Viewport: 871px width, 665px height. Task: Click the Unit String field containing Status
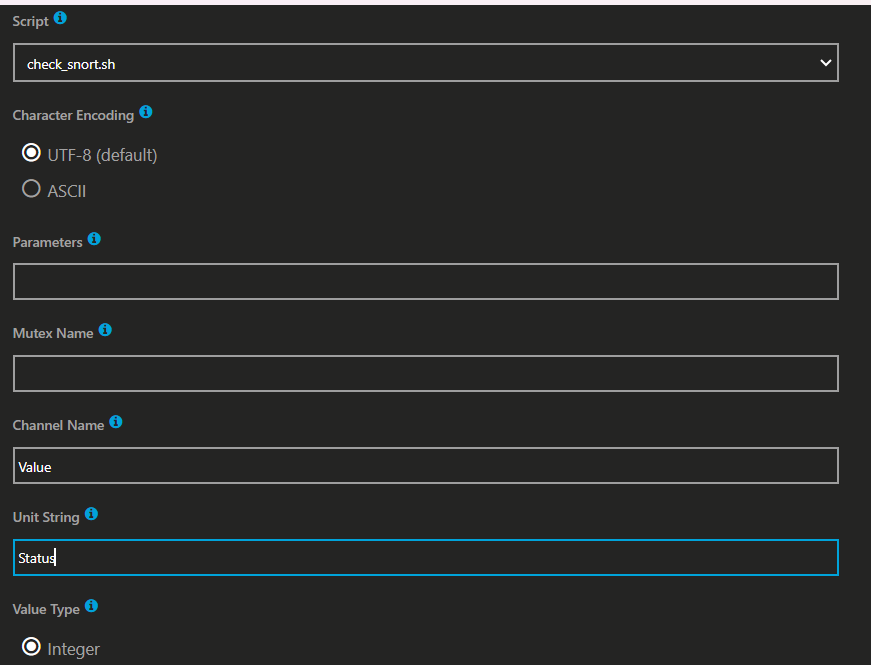point(425,558)
